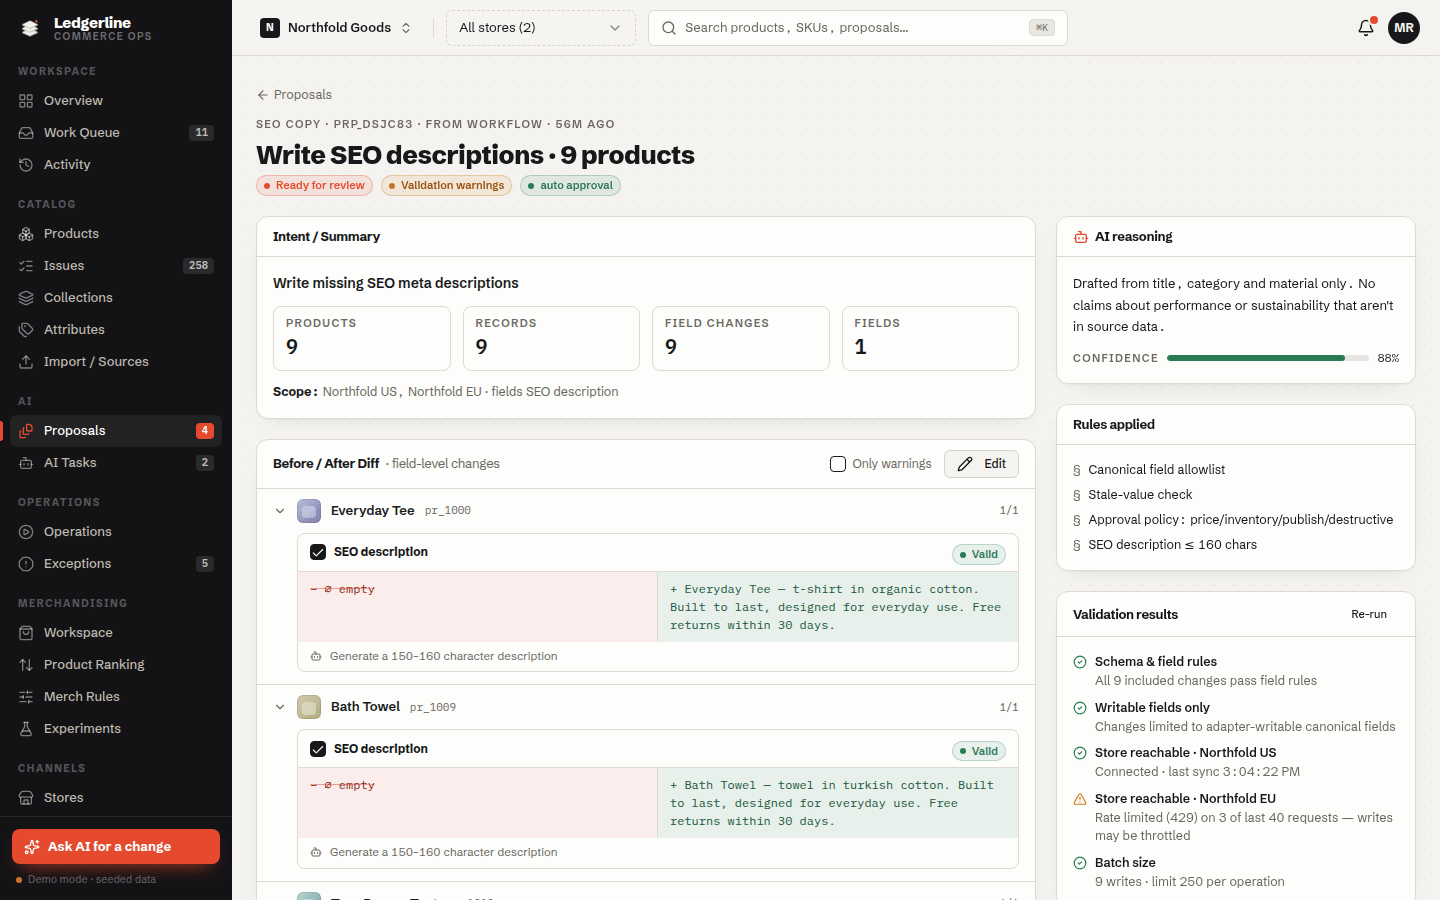Click the Import / Sources upload icon

[x=26, y=362]
